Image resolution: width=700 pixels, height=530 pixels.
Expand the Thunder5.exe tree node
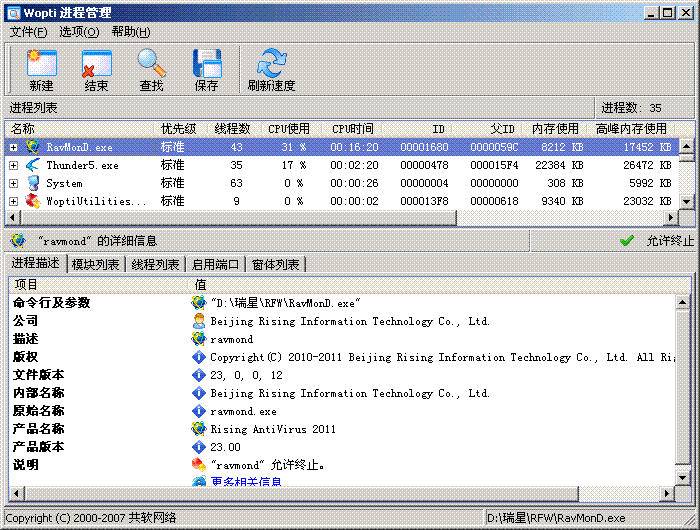tap(14, 165)
